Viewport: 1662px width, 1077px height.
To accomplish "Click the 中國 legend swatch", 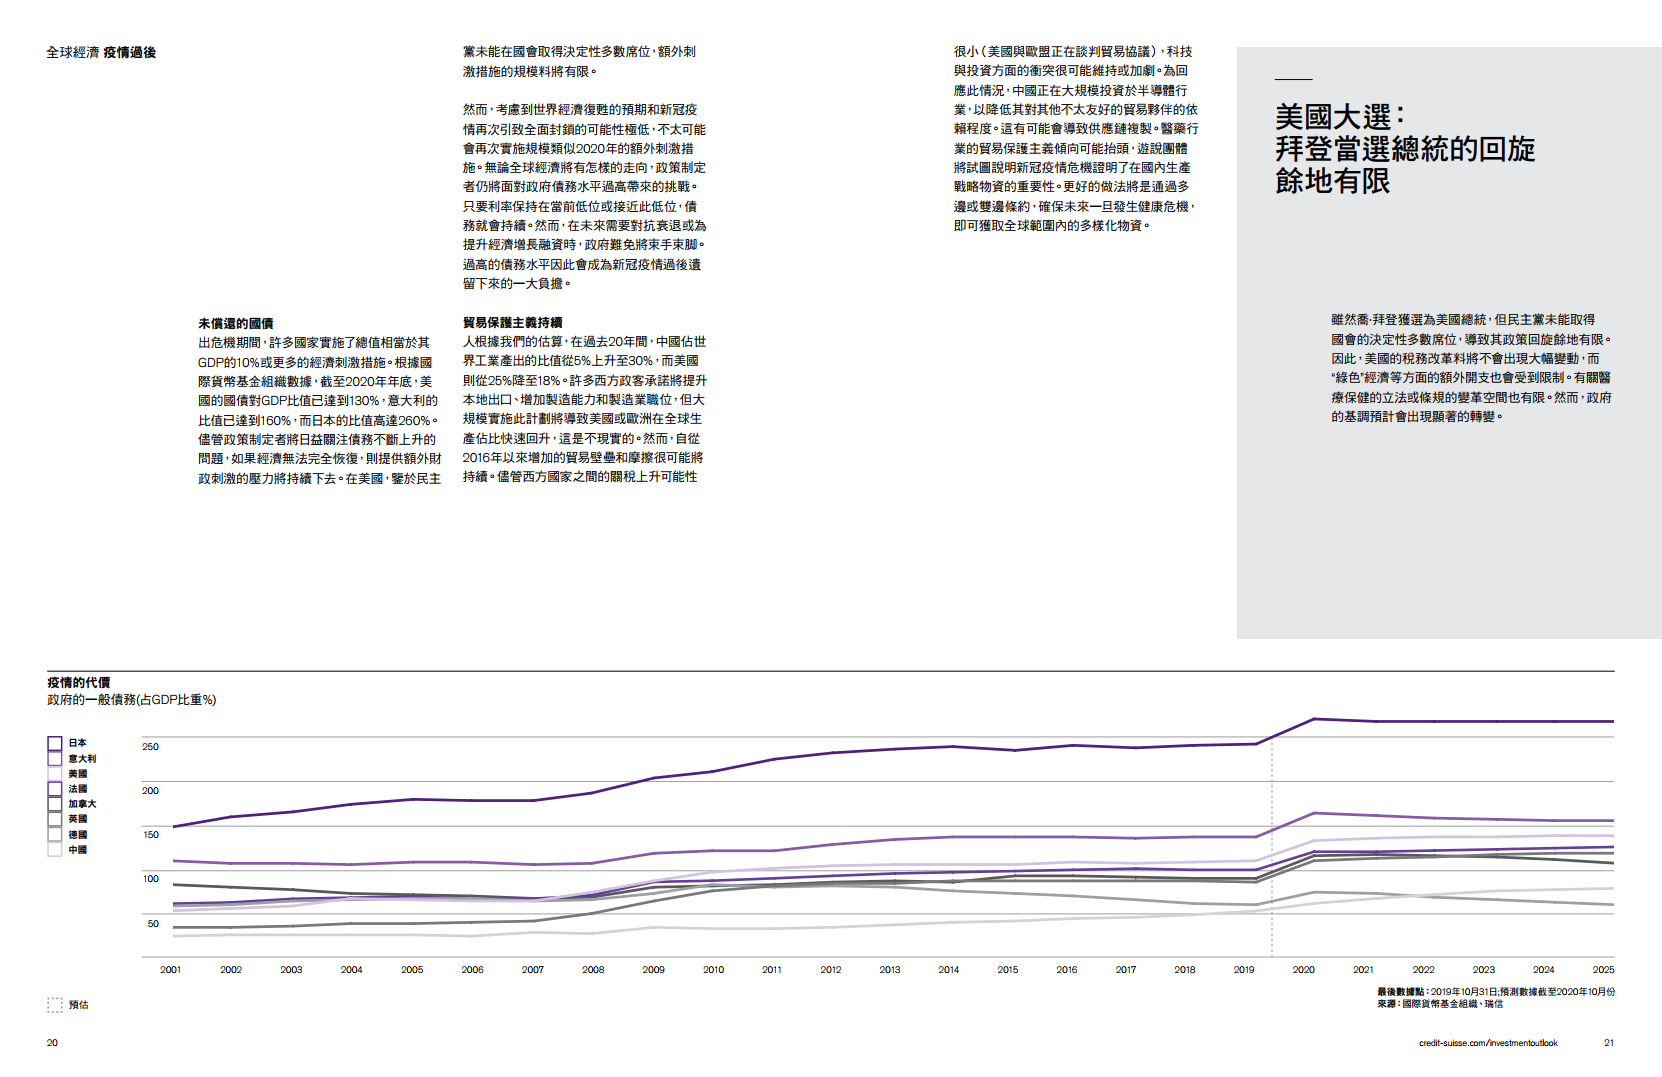I will coord(55,849).
